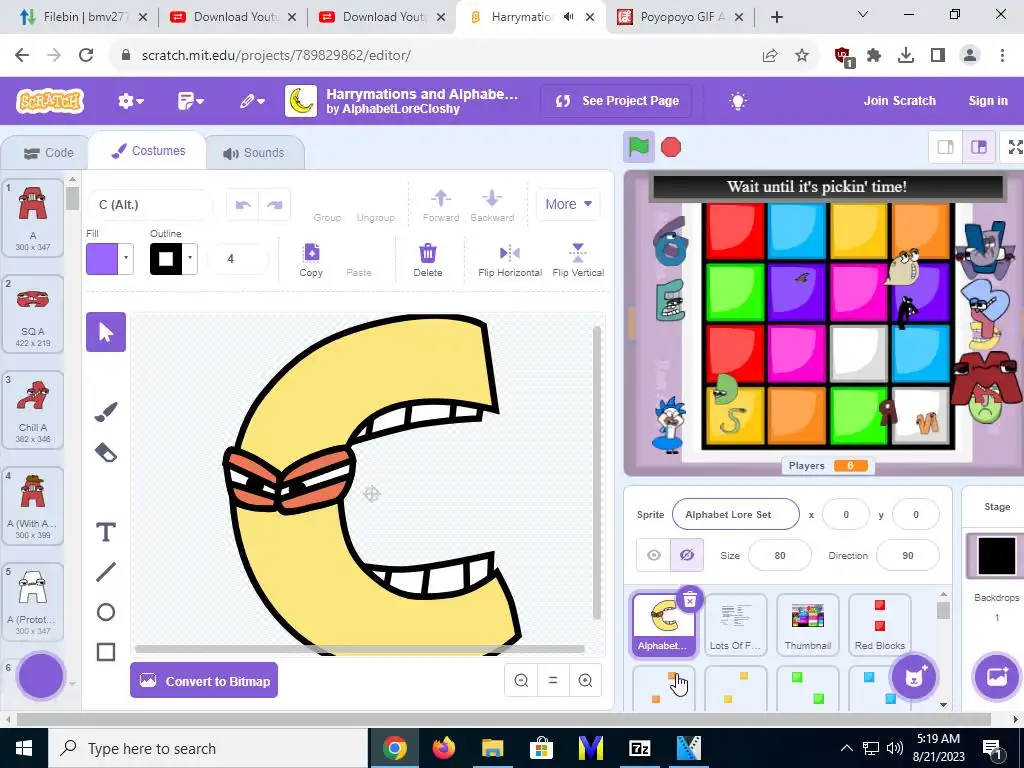
Task: Click Convert to Bitmap button
Action: (x=204, y=680)
